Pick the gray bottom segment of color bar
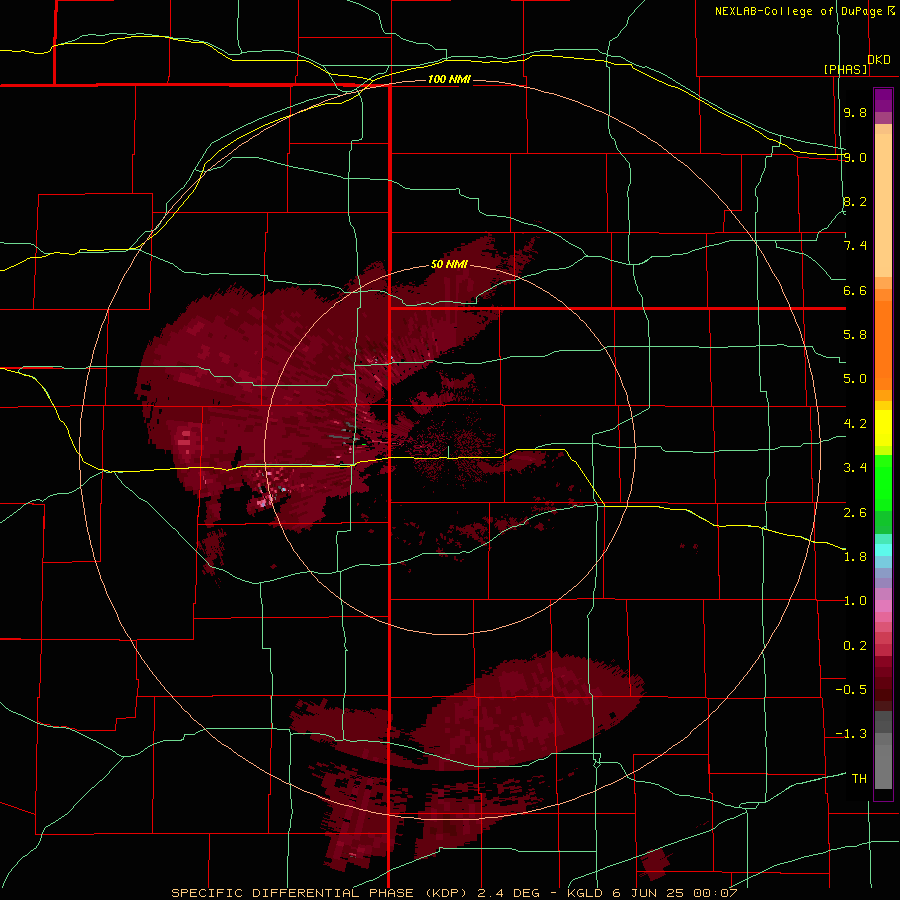Screen dimensions: 900x900 click(x=883, y=766)
